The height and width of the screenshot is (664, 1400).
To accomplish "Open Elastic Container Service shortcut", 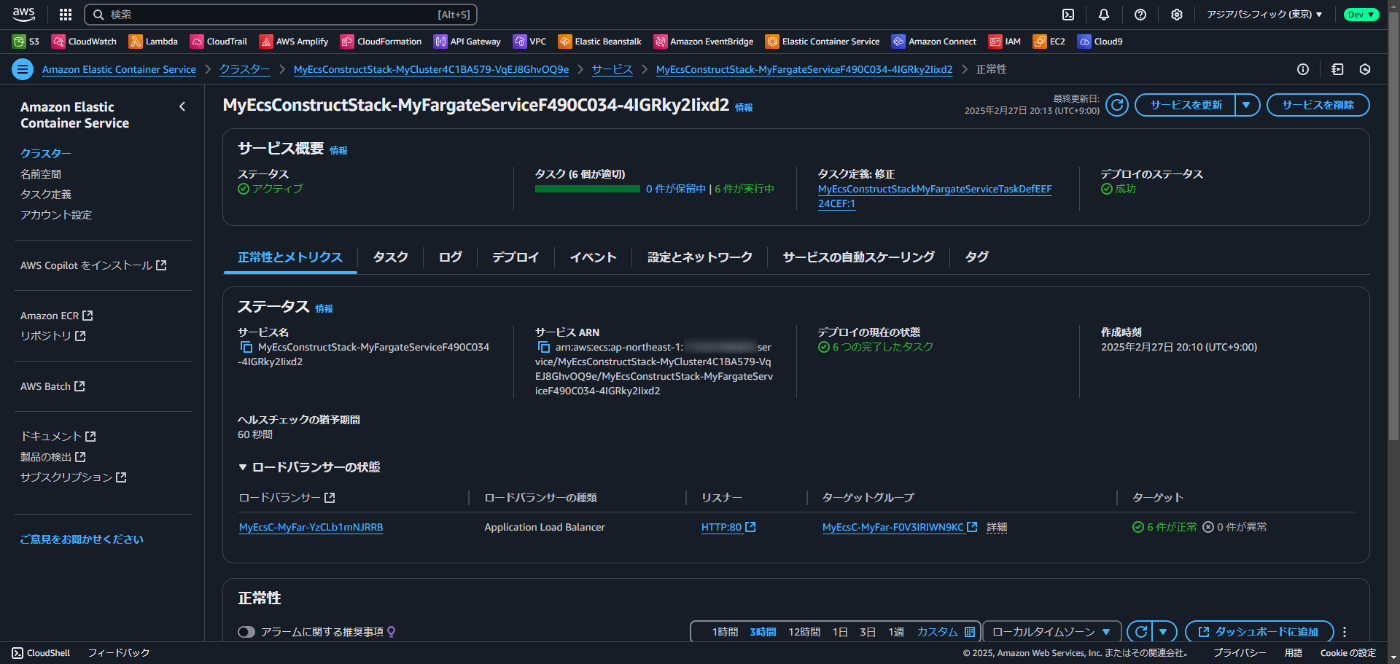I will (823, 42).
